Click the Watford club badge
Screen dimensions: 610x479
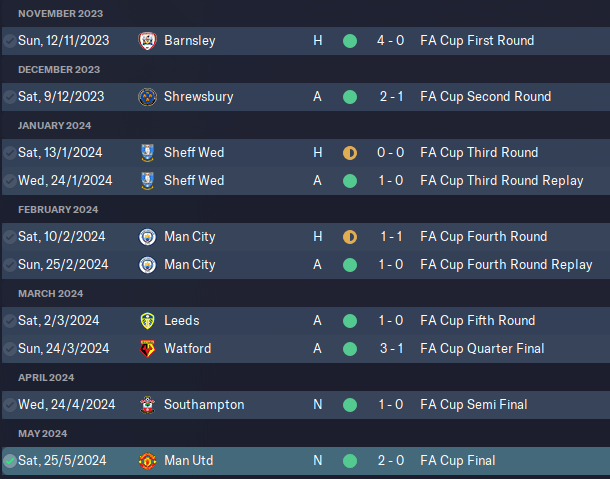pos(148,349)
